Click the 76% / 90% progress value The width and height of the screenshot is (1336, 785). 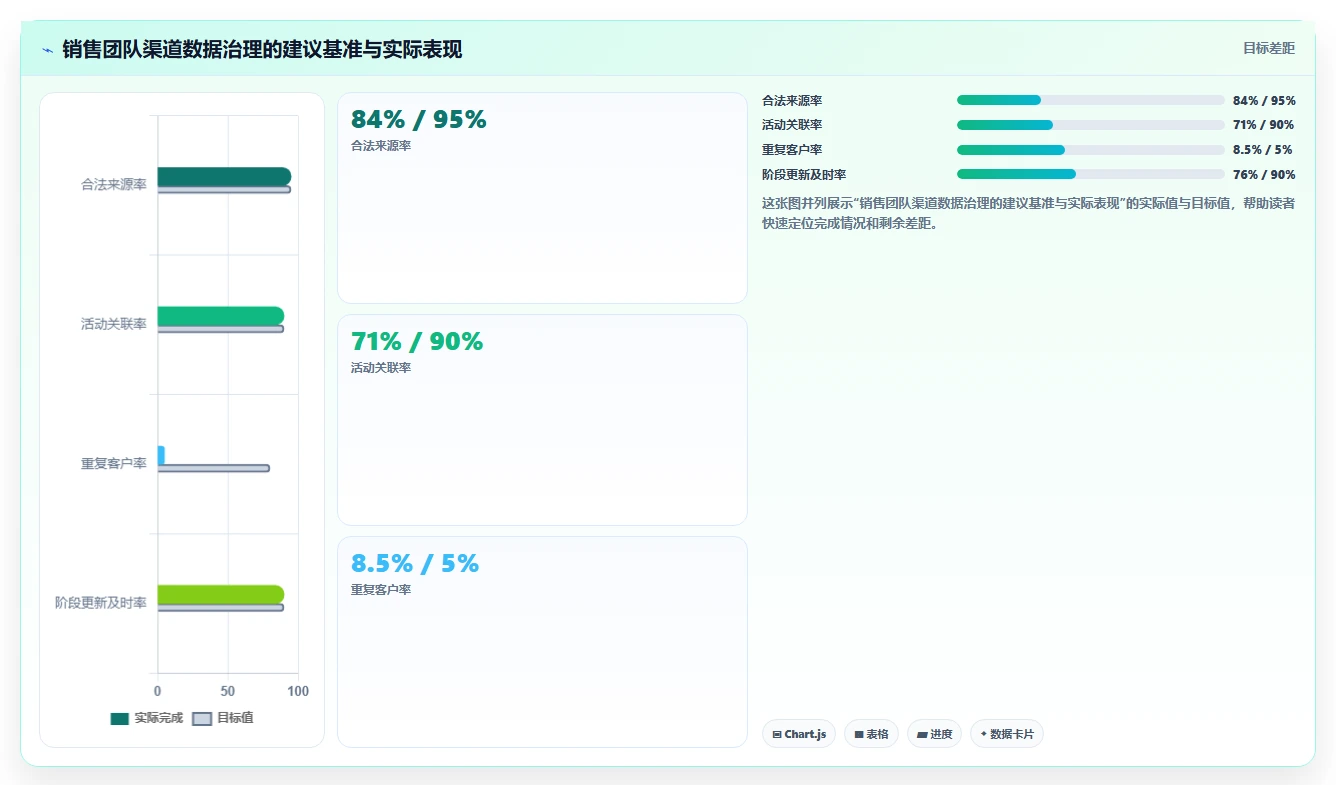1264,175
